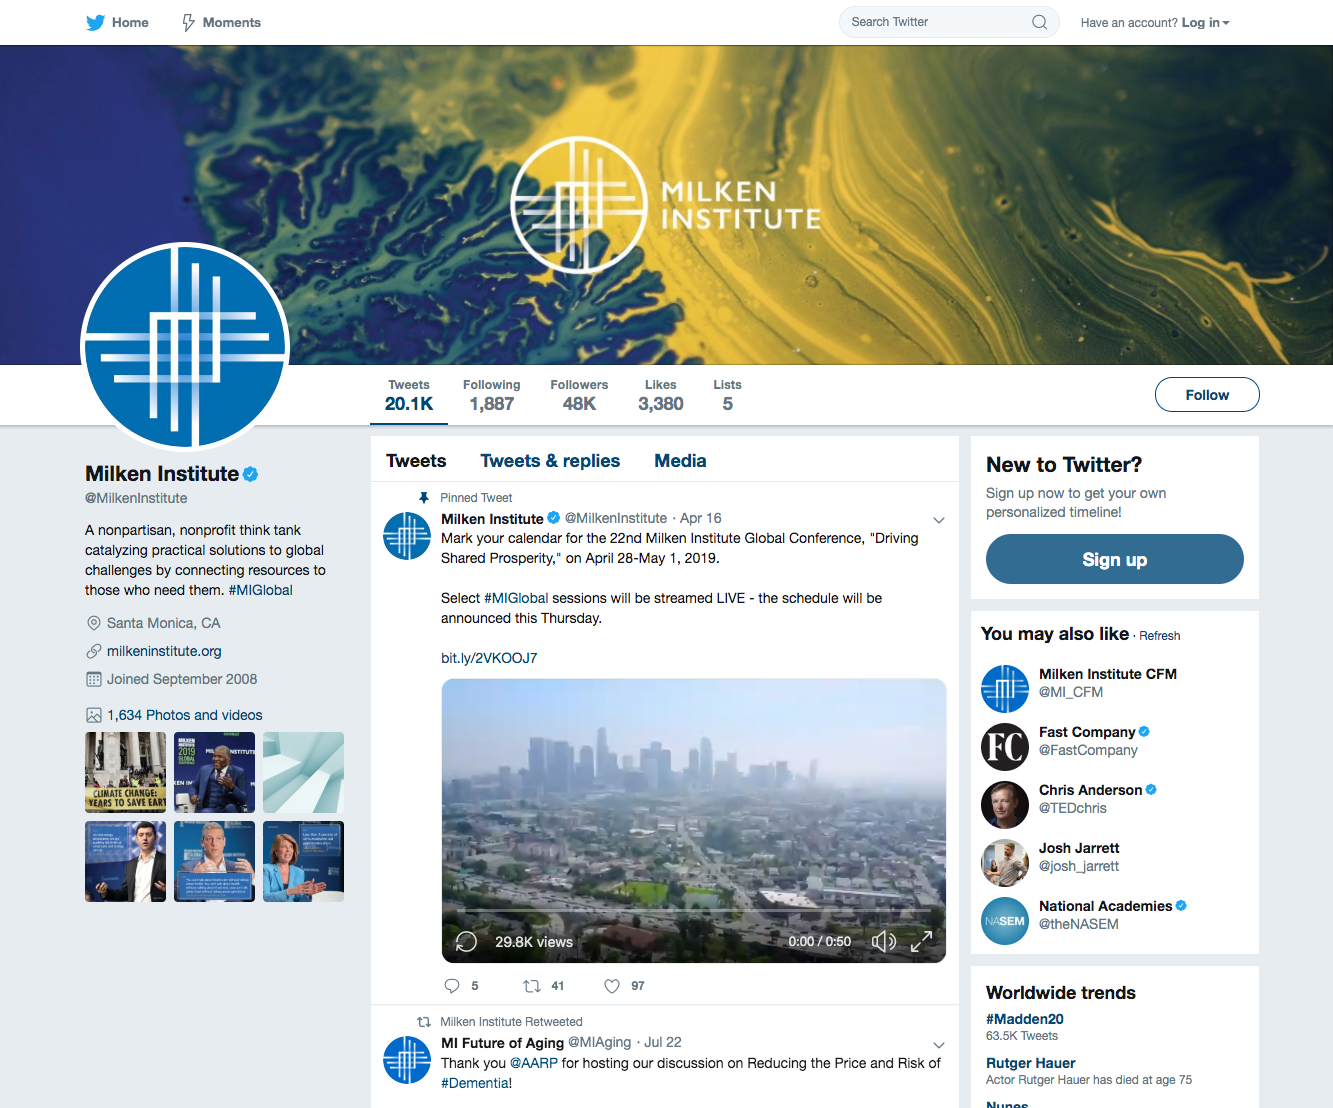Switch to the Media tab

[680, 461]
